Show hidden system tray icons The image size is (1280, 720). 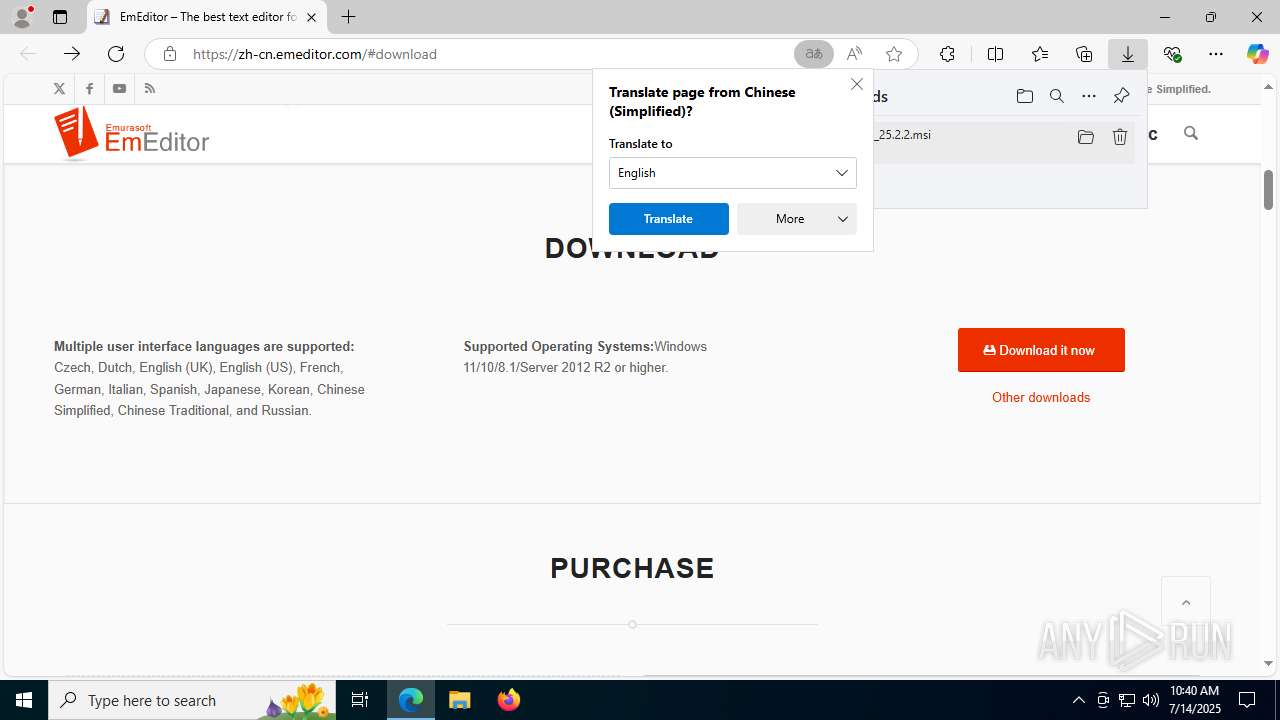coord(1078,700)
